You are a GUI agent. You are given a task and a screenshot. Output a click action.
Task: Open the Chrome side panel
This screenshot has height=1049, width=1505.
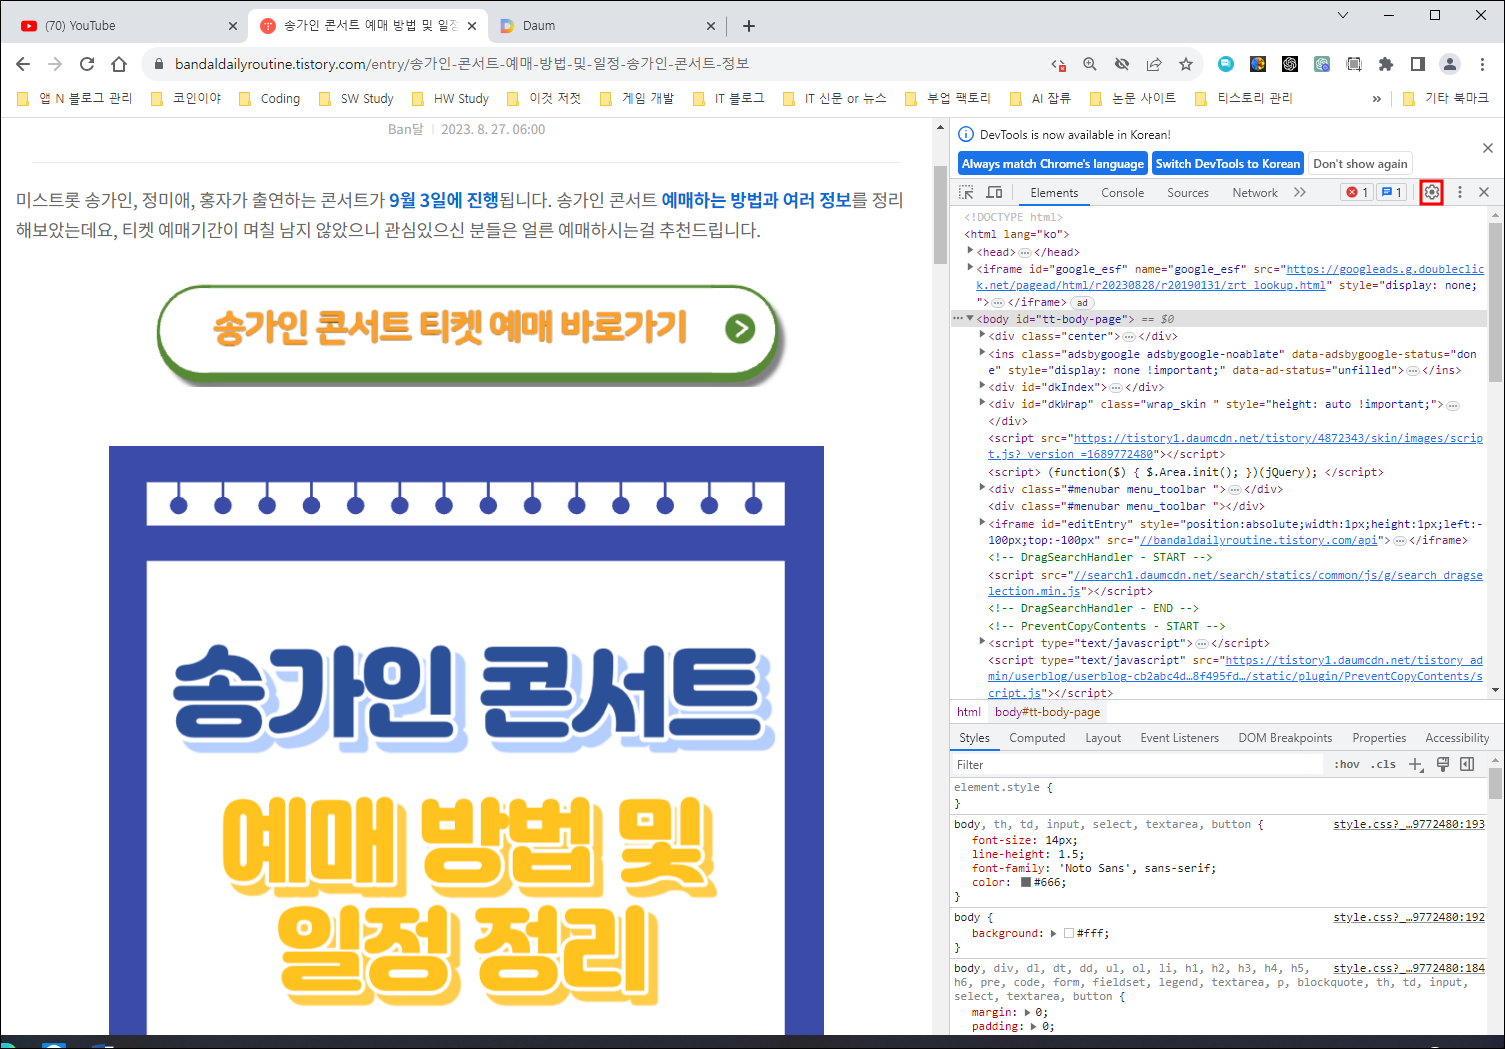(1418, 64)
